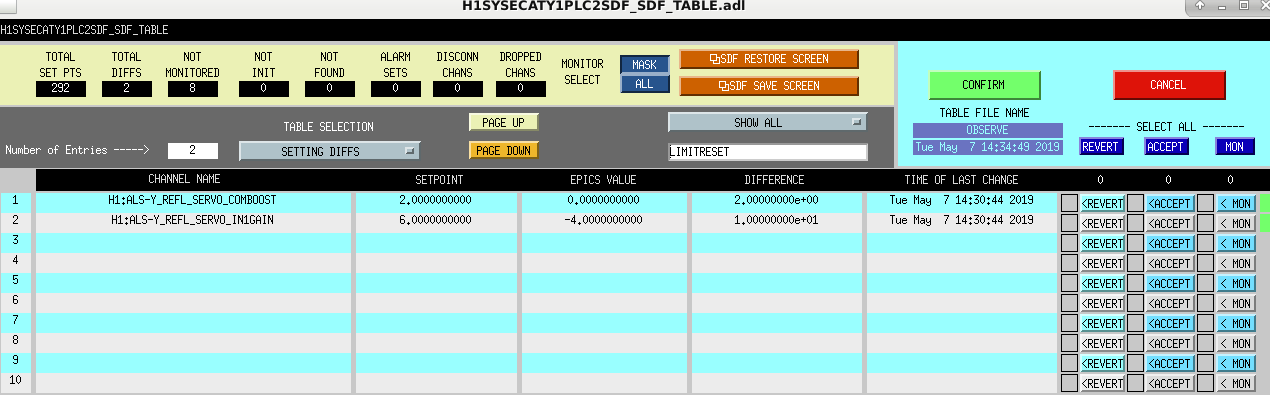1270x395 pixels.
Task: Click select-all REVERT button
Action: [1101, 147]
